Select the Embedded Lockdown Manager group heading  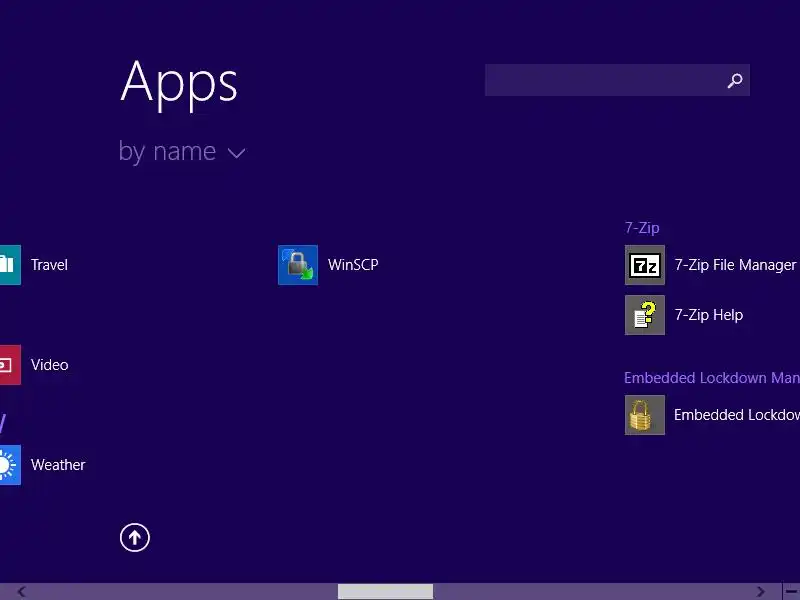712,378
